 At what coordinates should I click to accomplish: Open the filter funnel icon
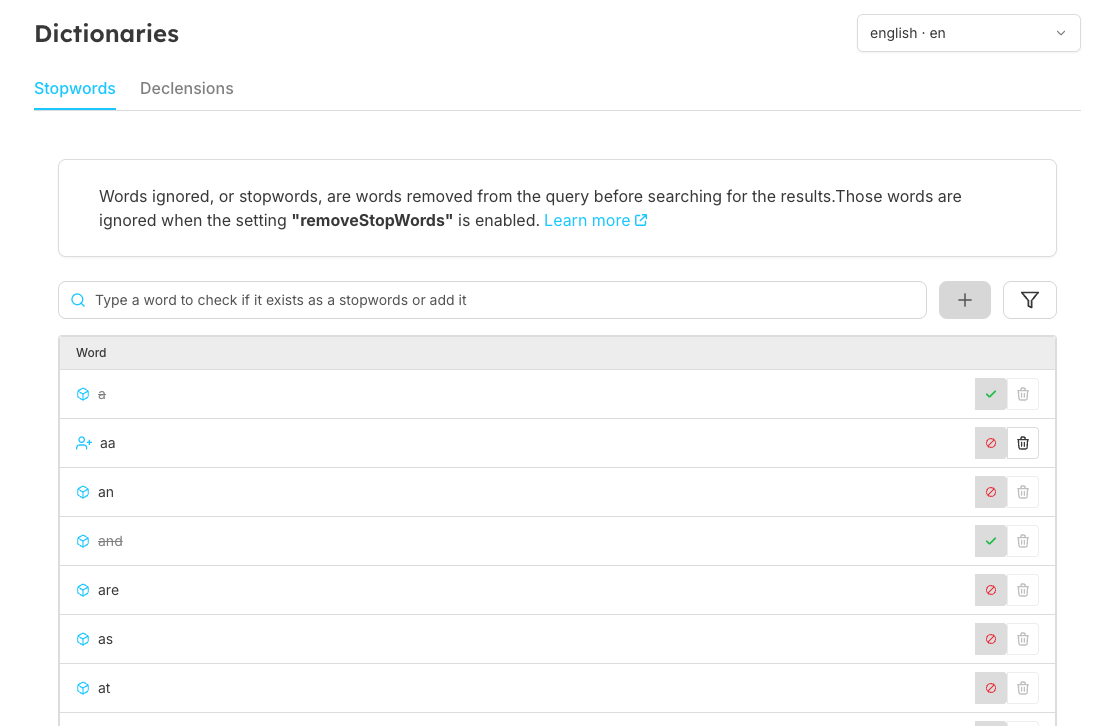1029,299
